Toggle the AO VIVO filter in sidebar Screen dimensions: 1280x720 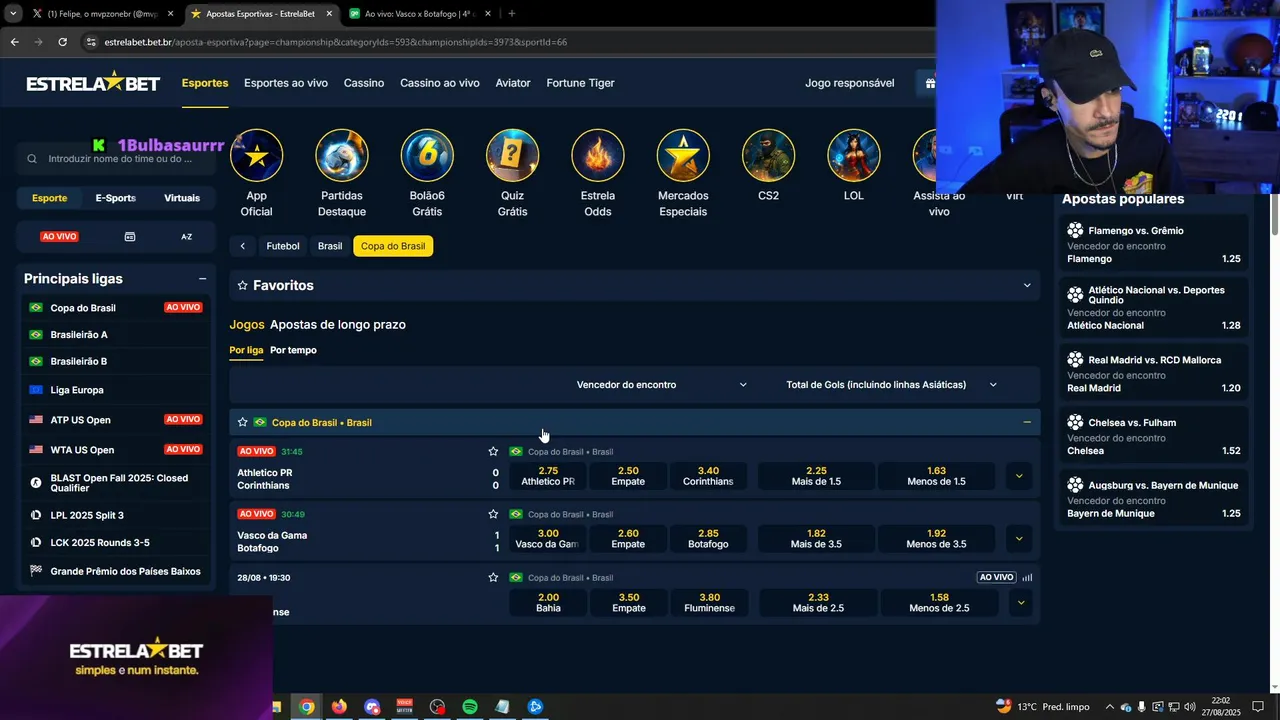[x=59, y=237]
